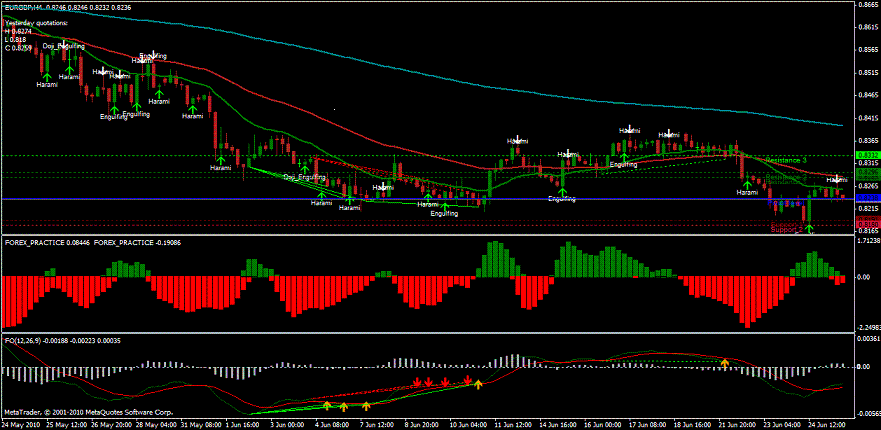Screen dimensions: 881x430
Task: Click the FO(12,26,9) indicator label
Action: (28, 342)
